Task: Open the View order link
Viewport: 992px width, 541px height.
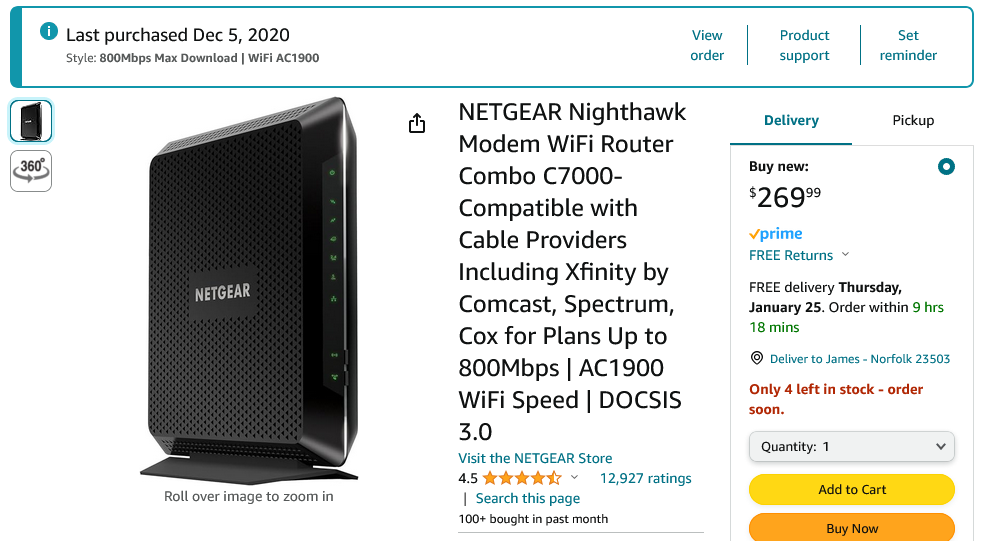Action: (707, 45)
